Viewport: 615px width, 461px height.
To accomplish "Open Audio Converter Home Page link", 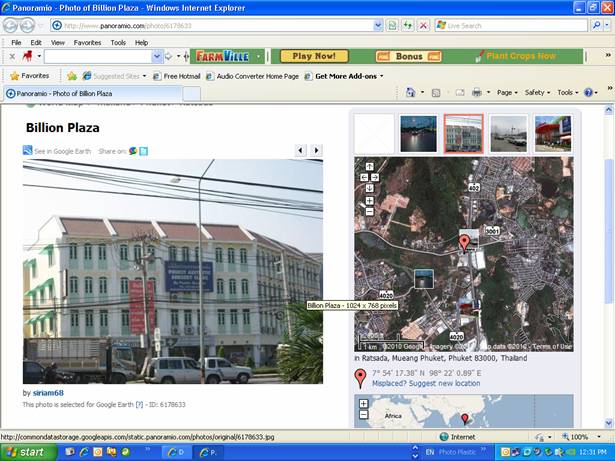I will click(x=253, y=76).
